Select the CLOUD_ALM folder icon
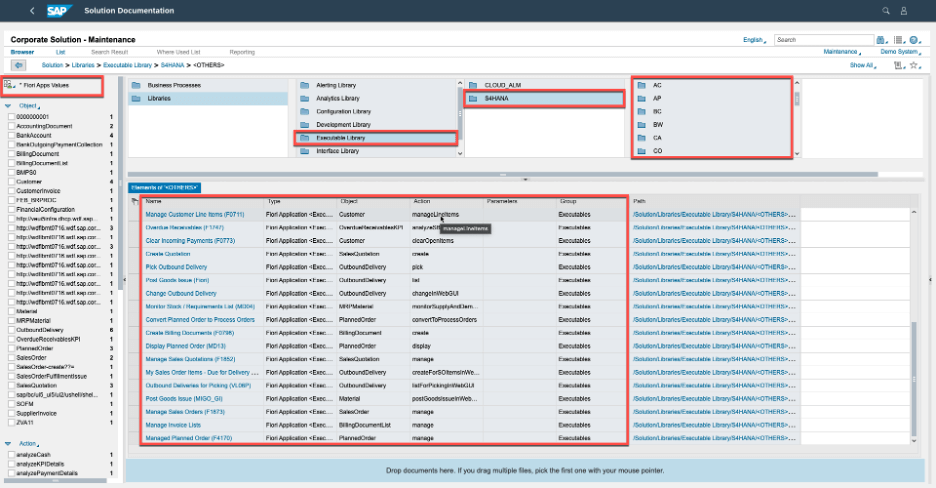Viewport: 936px width, 488px height. (x=473, y=85)
